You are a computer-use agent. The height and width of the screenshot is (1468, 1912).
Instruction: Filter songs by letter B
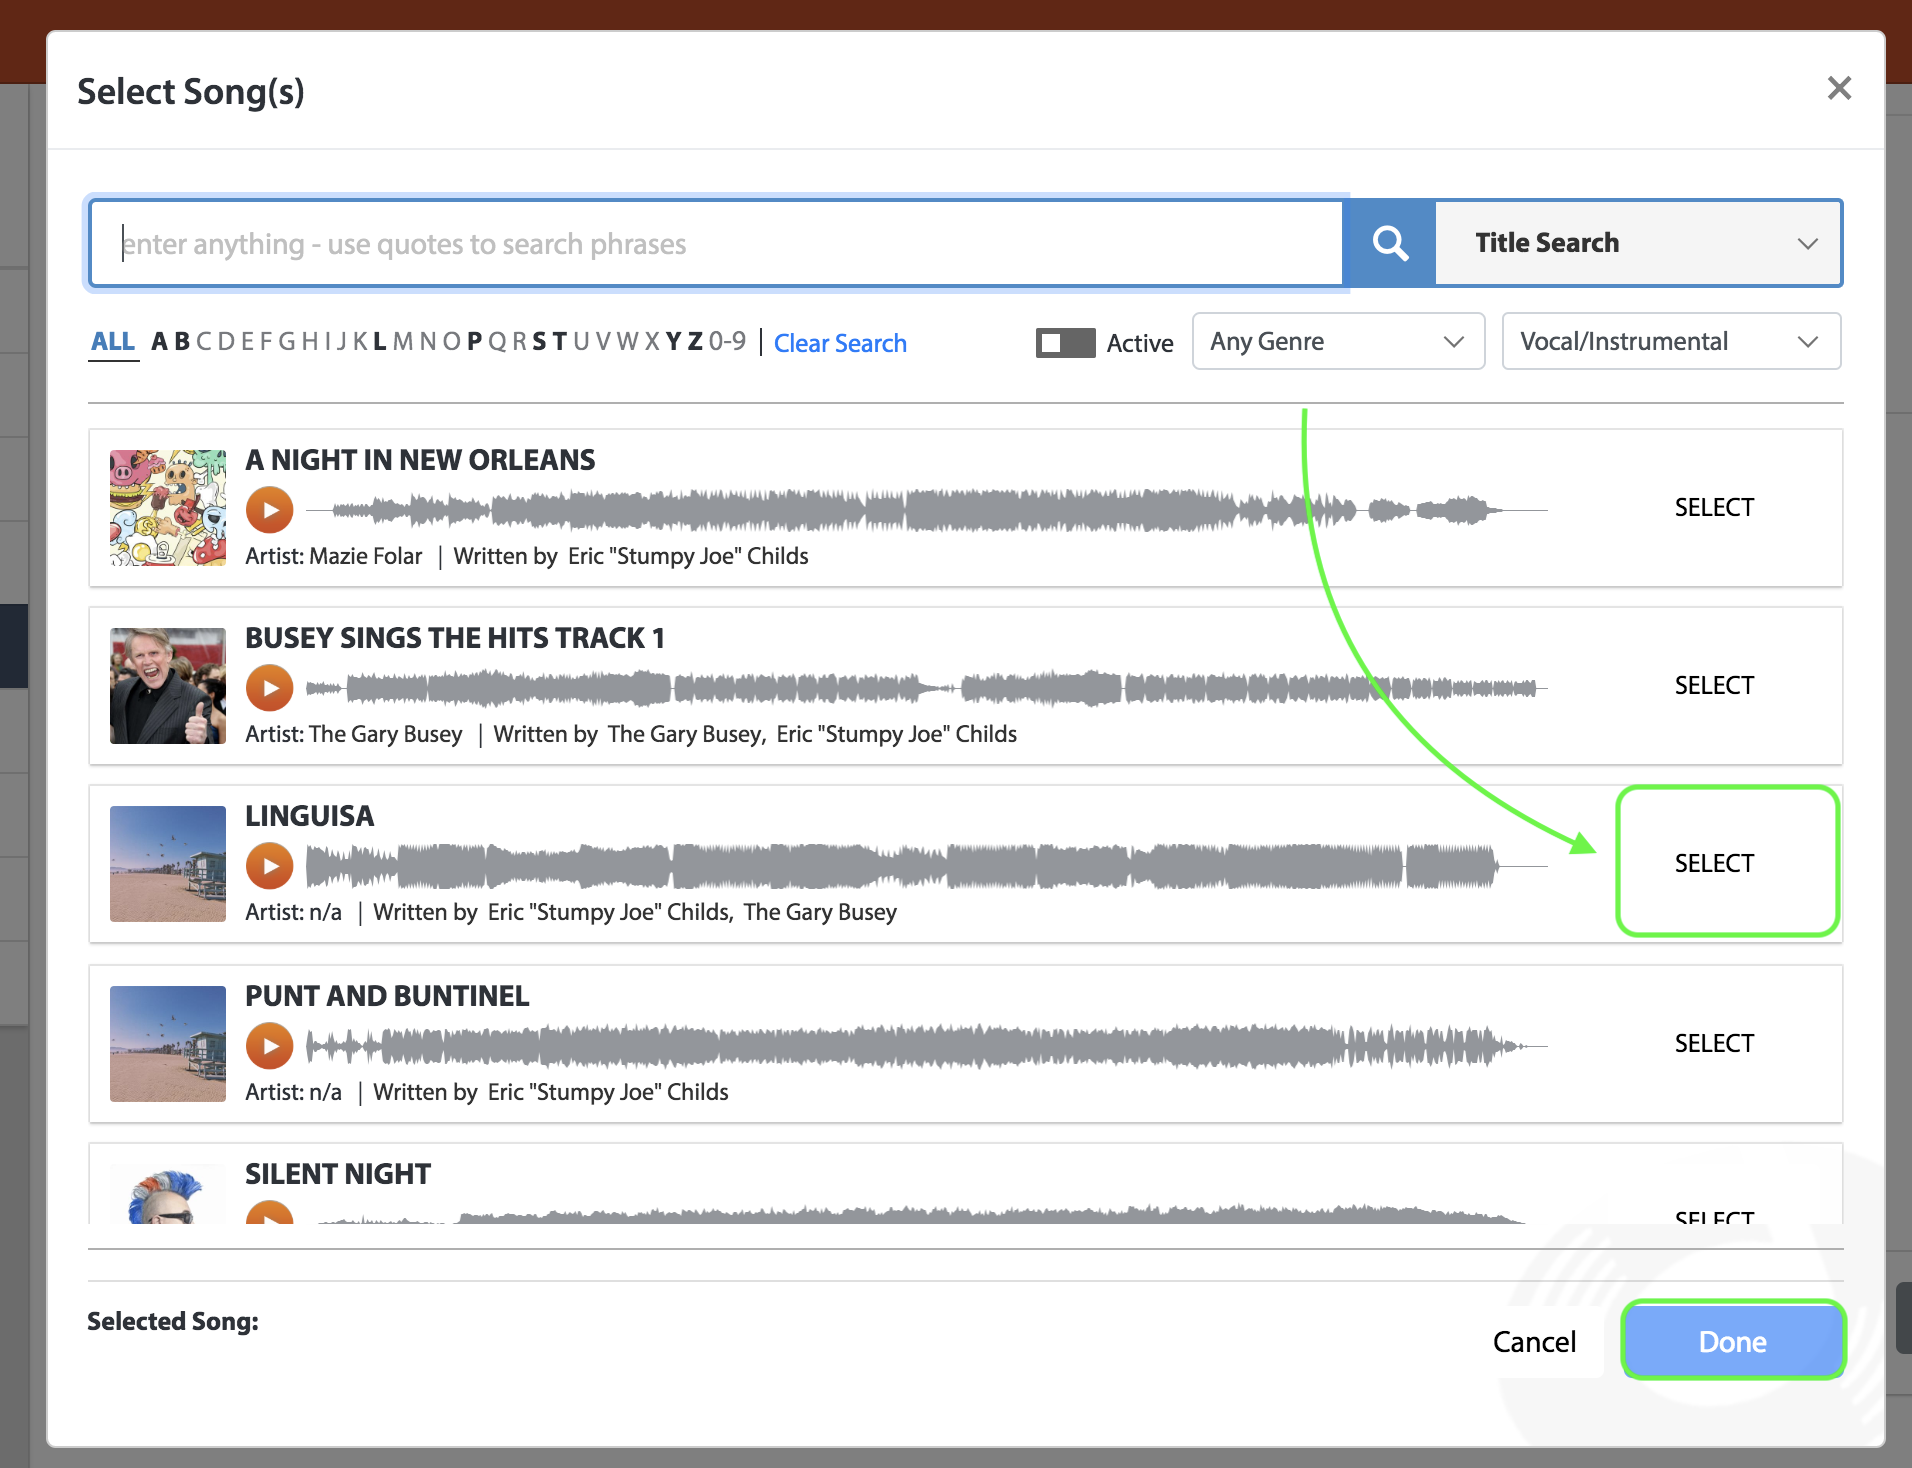(x=182, y=342)
